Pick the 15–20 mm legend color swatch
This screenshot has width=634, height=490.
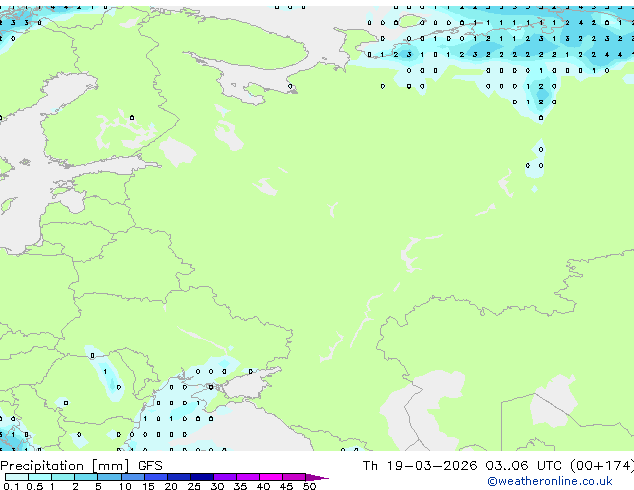156,477
